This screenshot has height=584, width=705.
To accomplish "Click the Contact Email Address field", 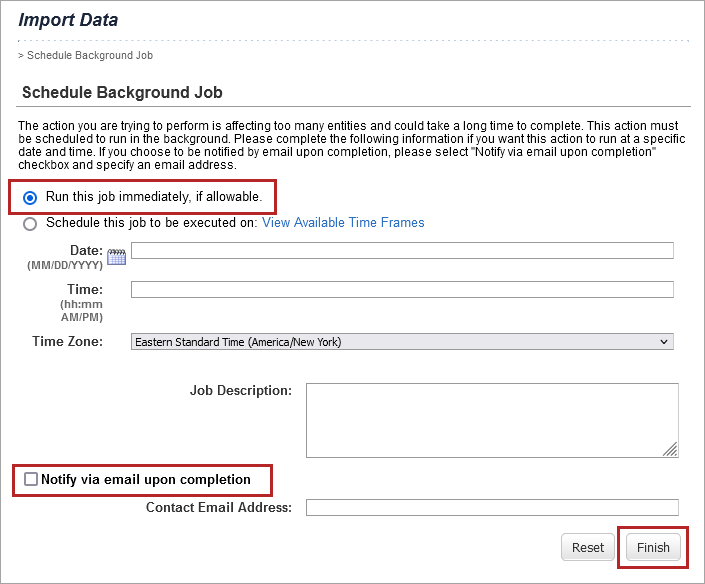I will tap(492, 507).
